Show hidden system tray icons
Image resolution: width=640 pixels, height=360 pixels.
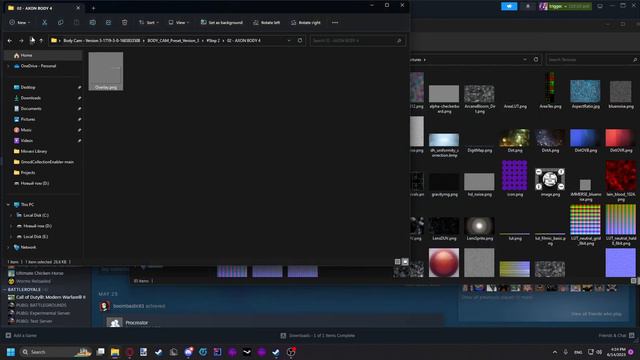(555, 352)
